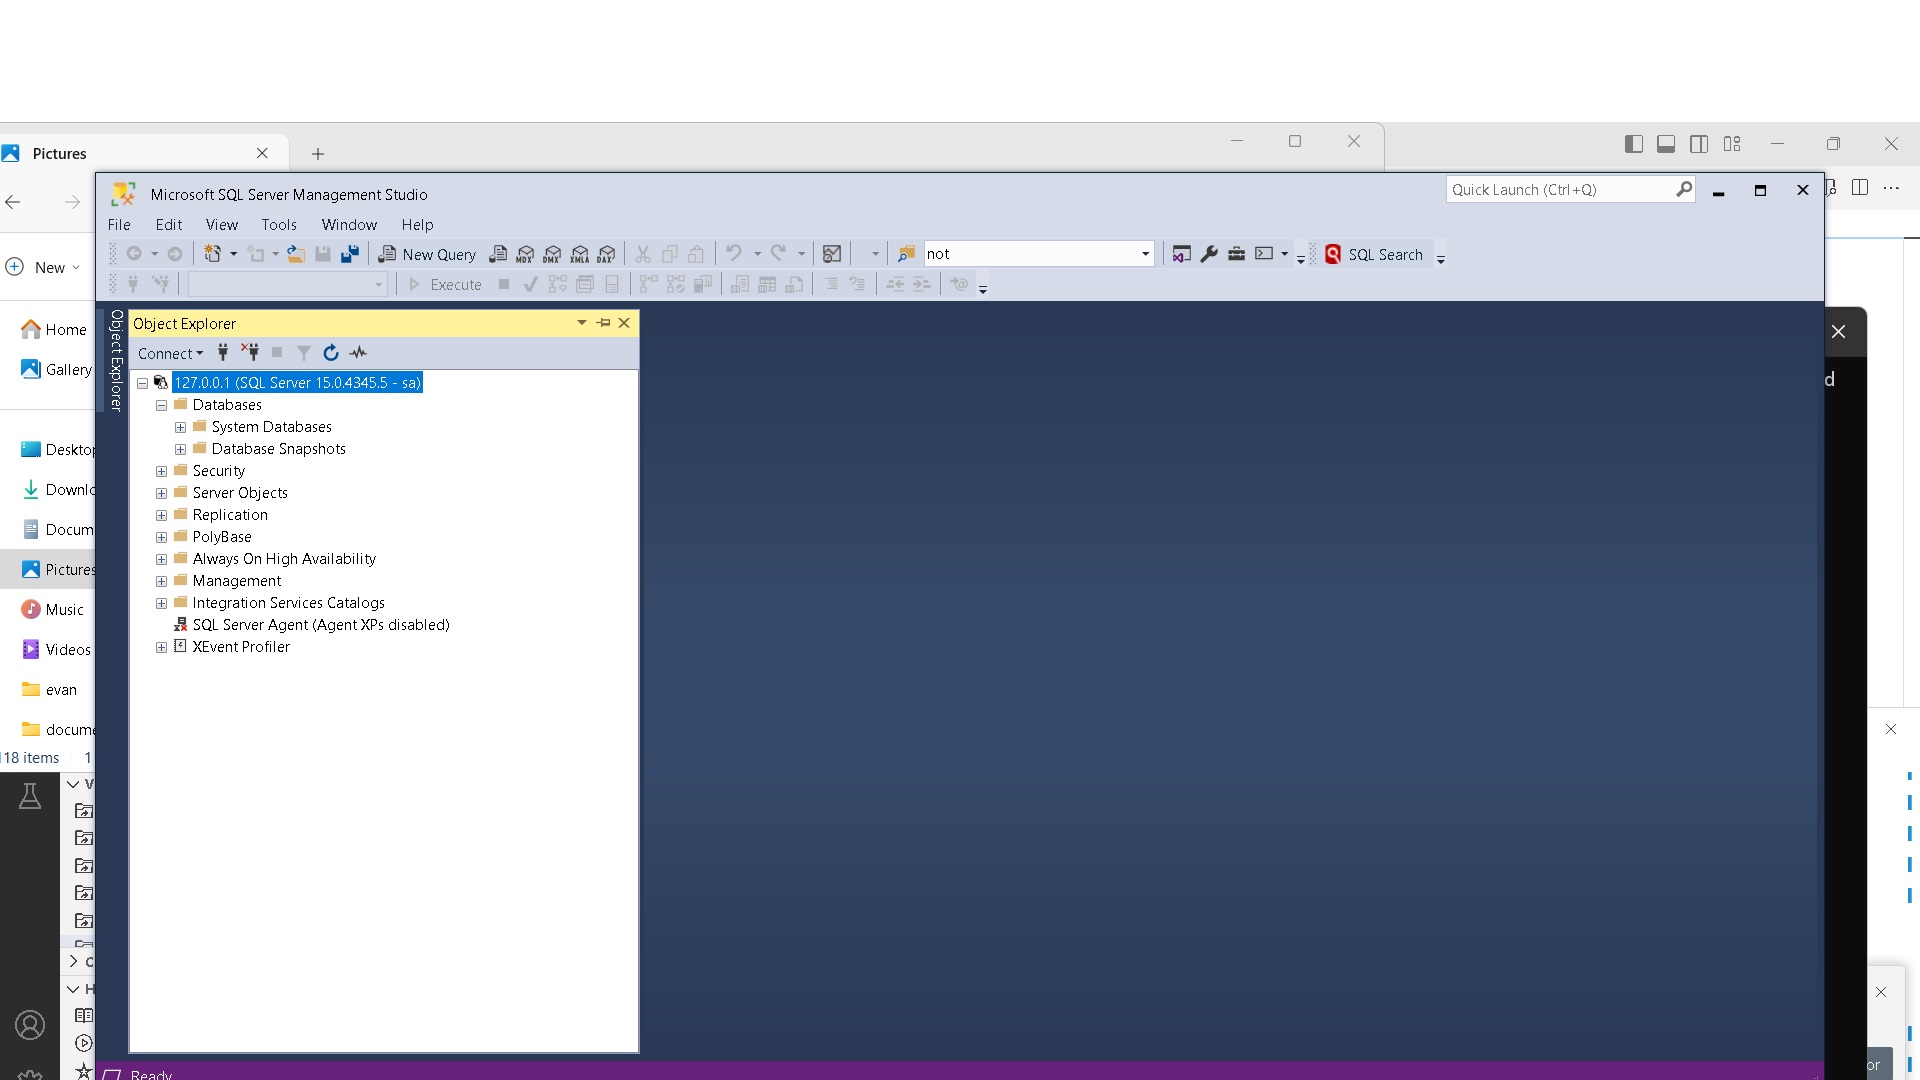Open Database Engine Query icon next to New Query
Viewport: 1920px width, 1080px height.
tap(498, 254)
